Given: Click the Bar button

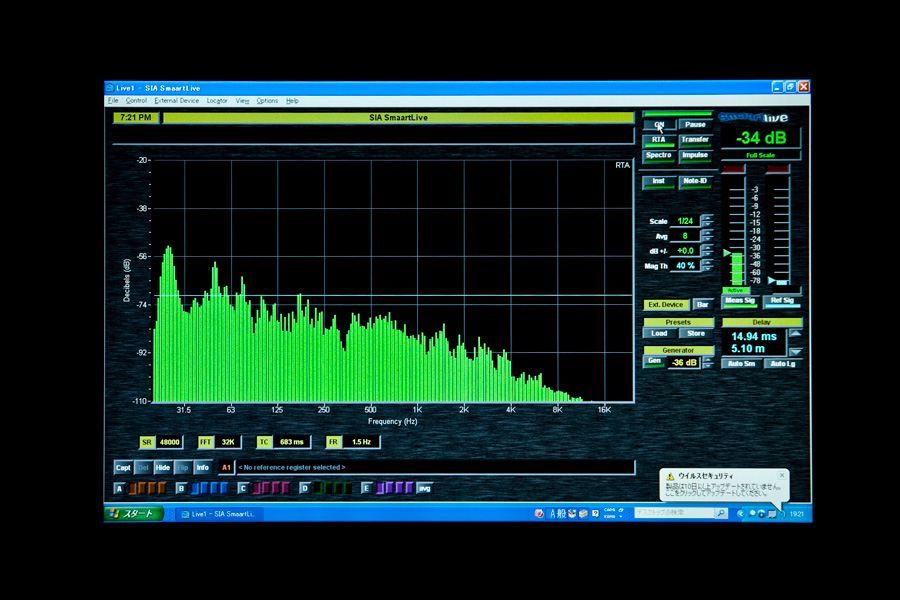Looking at the screenshot, I should click(703, 305).
